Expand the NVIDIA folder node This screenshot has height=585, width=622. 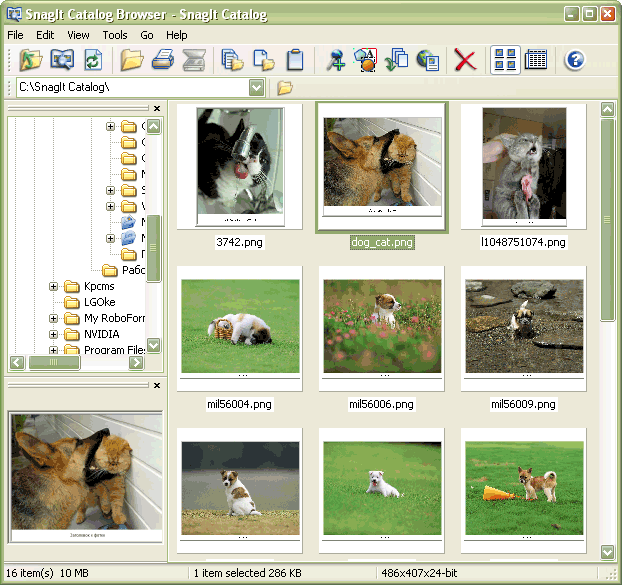[53, 334]
